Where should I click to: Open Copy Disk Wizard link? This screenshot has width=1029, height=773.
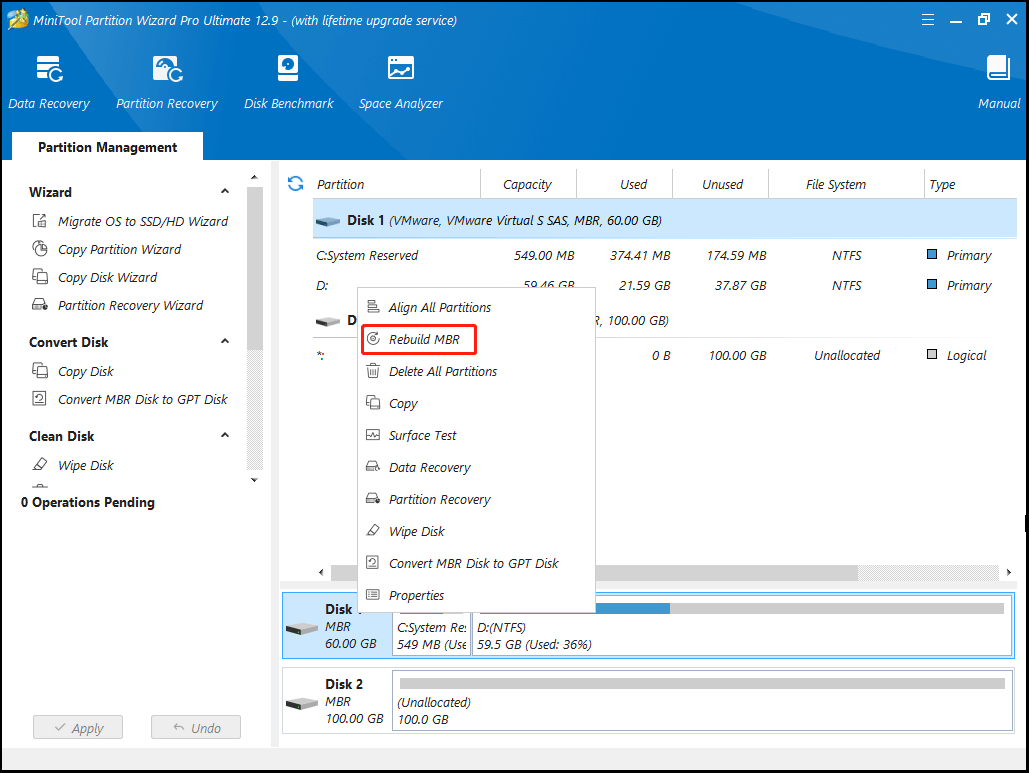[107, 277]
